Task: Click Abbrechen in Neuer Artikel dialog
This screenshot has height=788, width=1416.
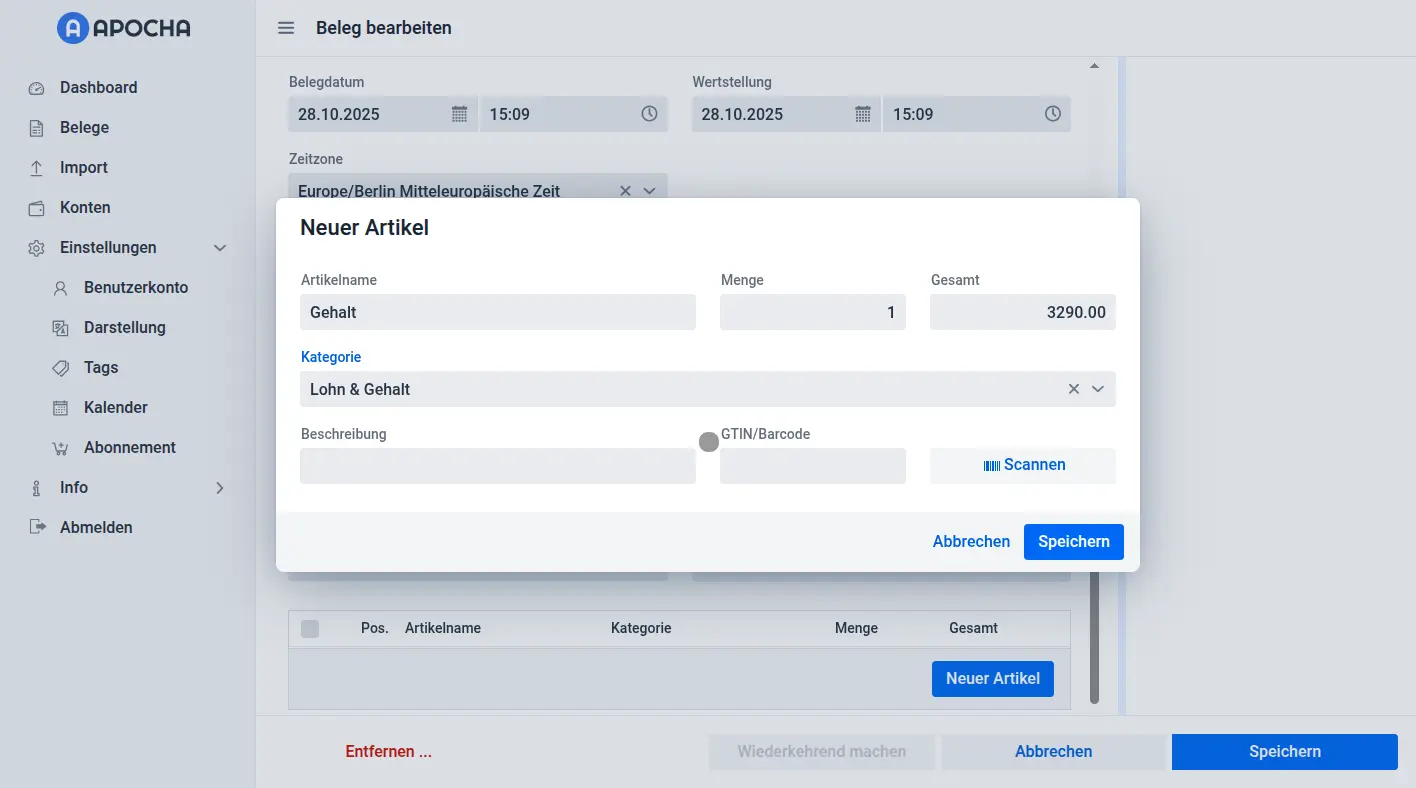Action: [971, 542]
